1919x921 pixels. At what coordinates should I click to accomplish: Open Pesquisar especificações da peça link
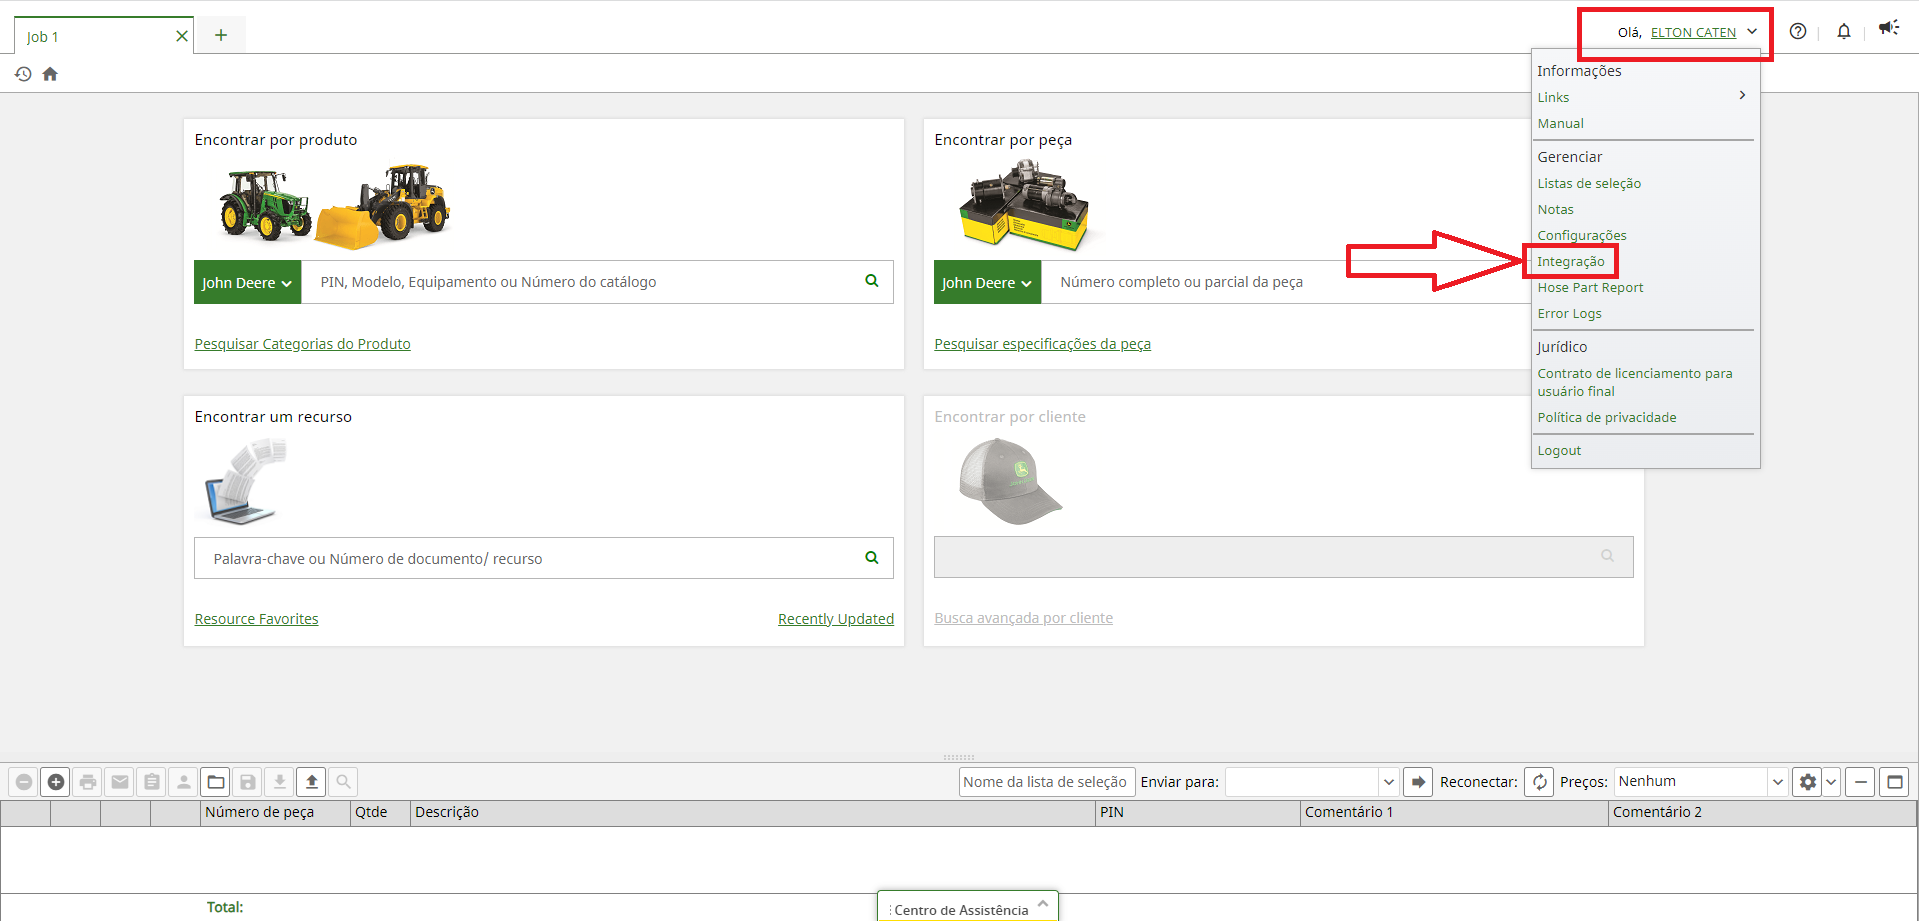(x=1042, y=343)
